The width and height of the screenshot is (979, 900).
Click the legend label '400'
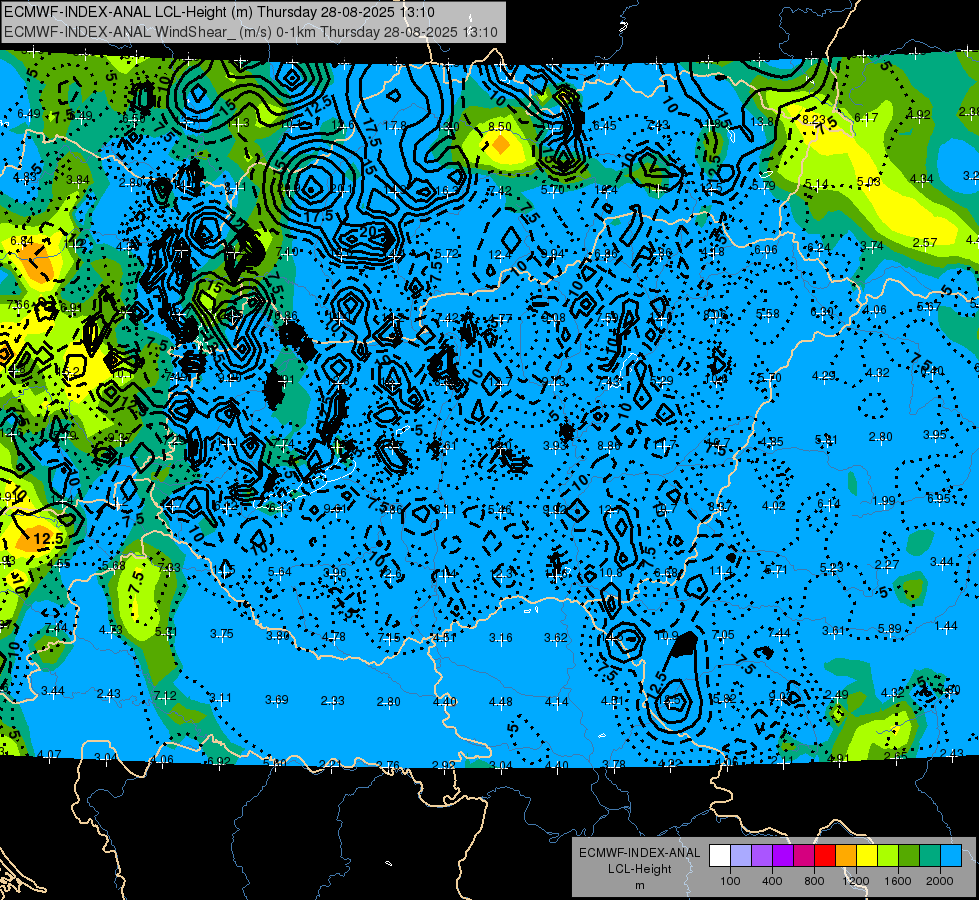(x=772, y=881)
